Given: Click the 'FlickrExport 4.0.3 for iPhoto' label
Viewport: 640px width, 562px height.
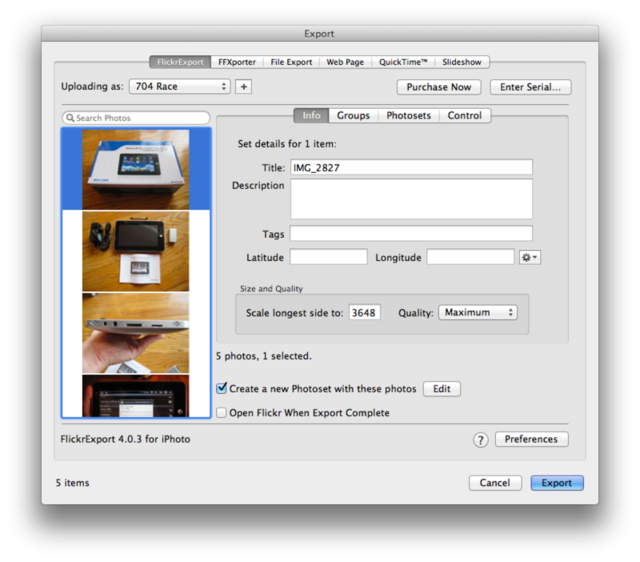Looking at the screenshot, I should coord(125,439).
